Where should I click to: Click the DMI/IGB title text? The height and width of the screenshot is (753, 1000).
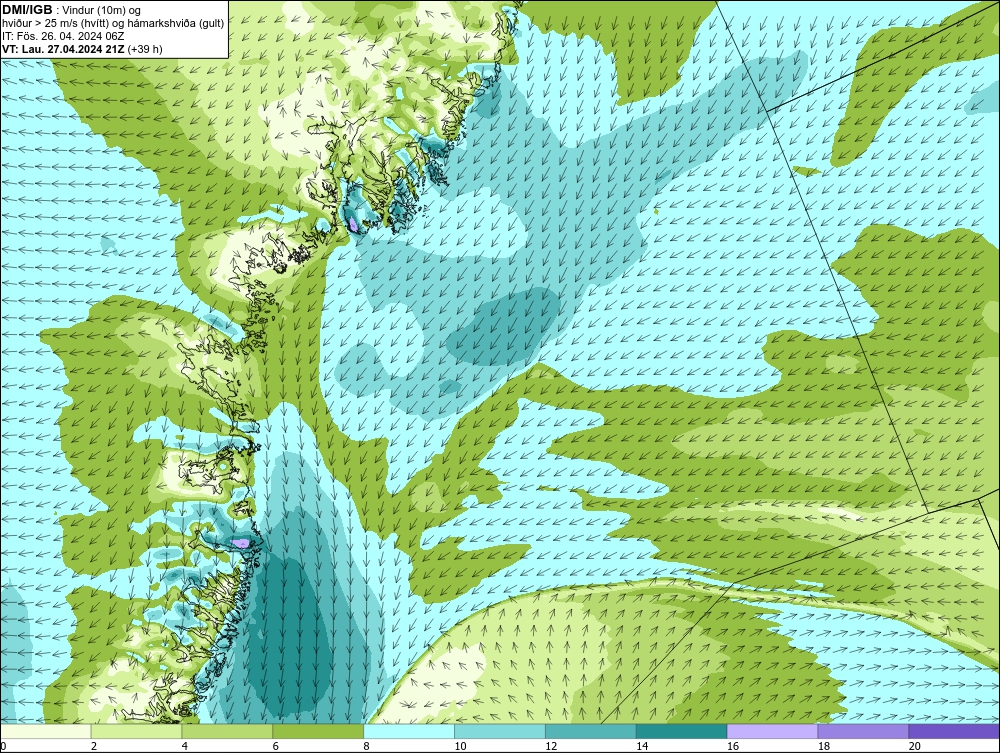tap(27, 10)
